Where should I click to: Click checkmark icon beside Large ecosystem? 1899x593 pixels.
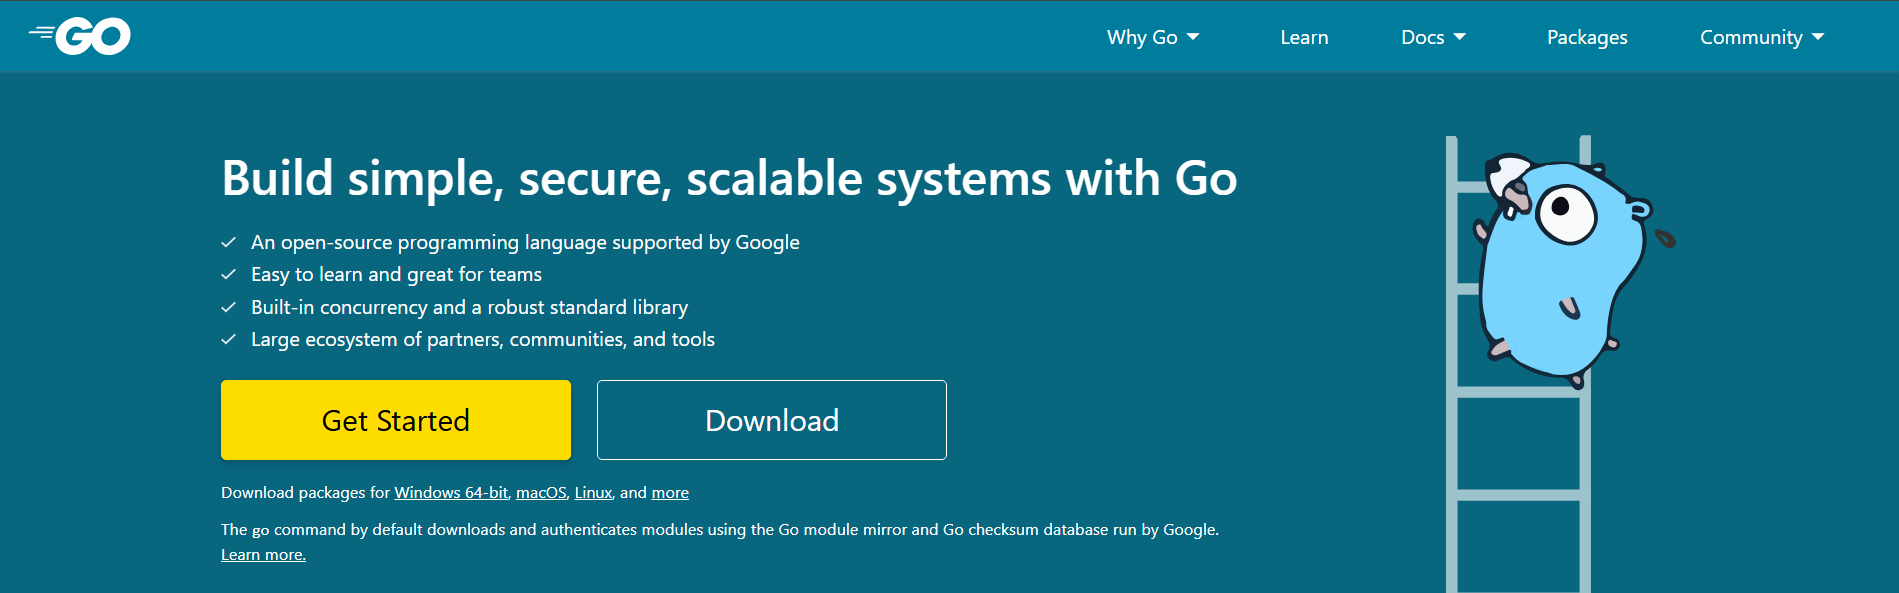(x=229, y=339)
